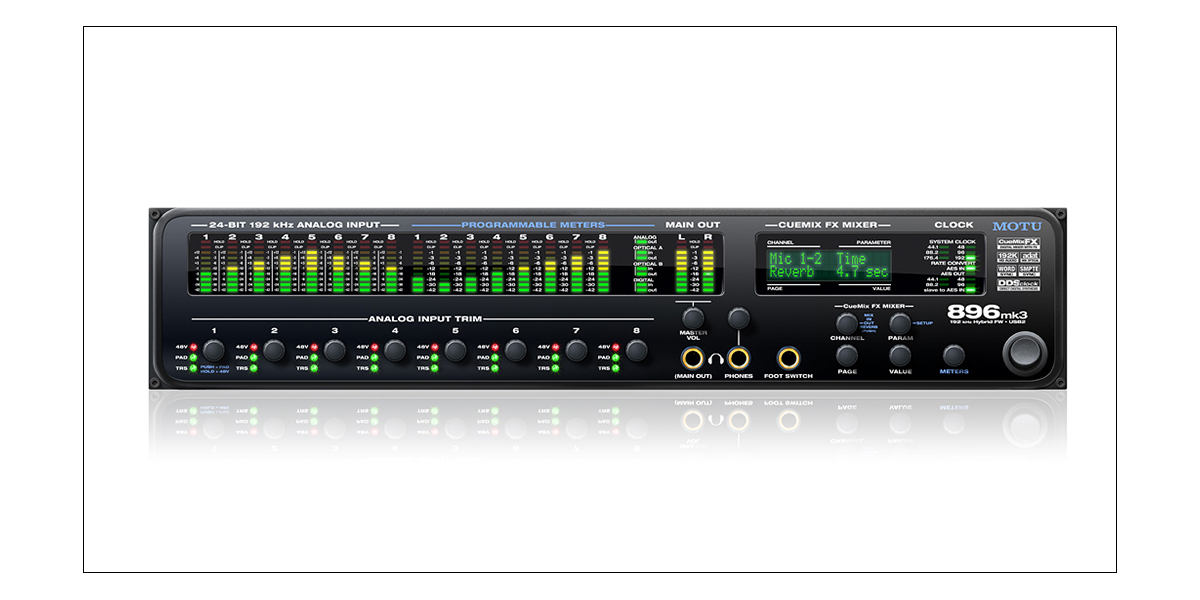Click the MOTU logo
Image resolution: width=1200 pixels, height=600 pixels.
tap(1017, 226)
